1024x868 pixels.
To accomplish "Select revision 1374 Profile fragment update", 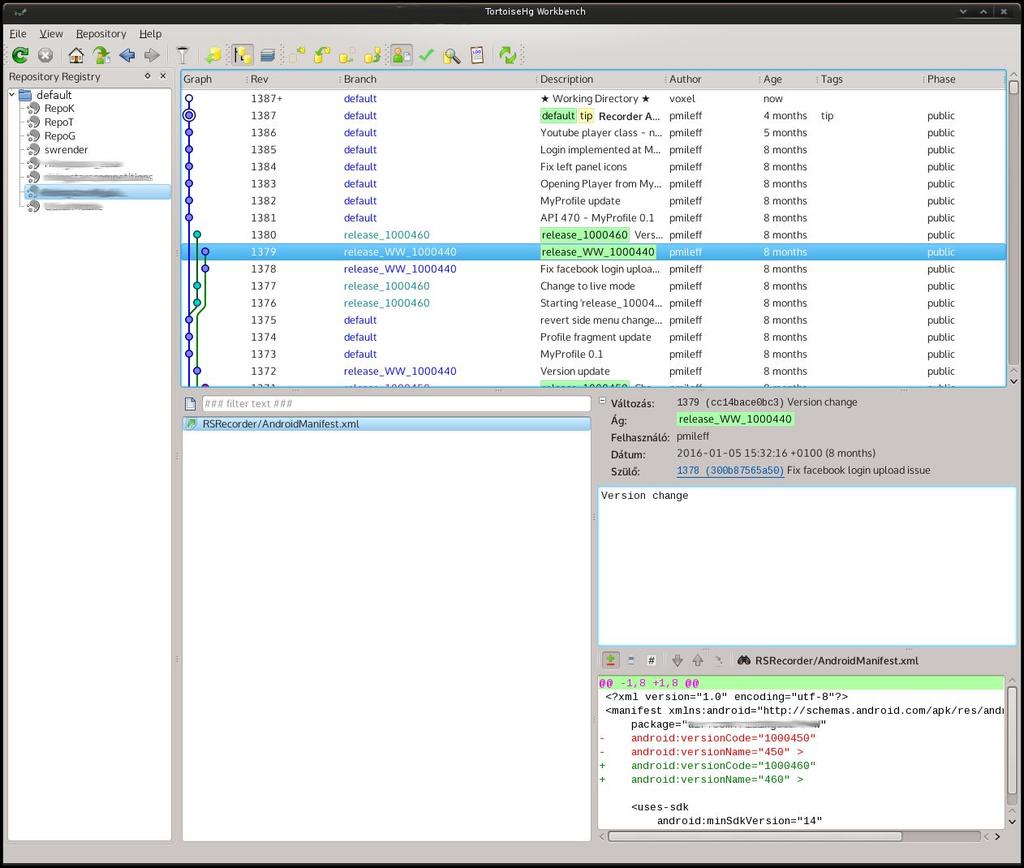I will point(593,337).
